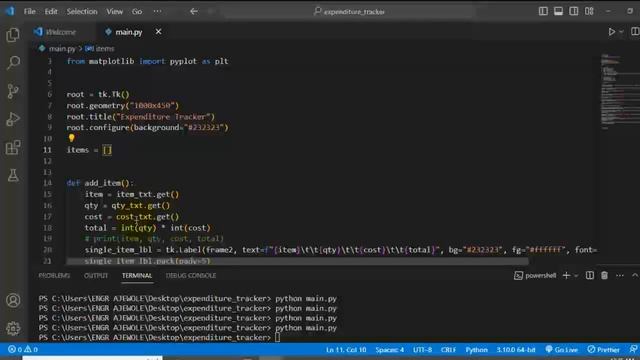Image resolution: width=640 pixels, height=360 pixels.
Task: Open the Run and Debug view
Action: (13, 119)
